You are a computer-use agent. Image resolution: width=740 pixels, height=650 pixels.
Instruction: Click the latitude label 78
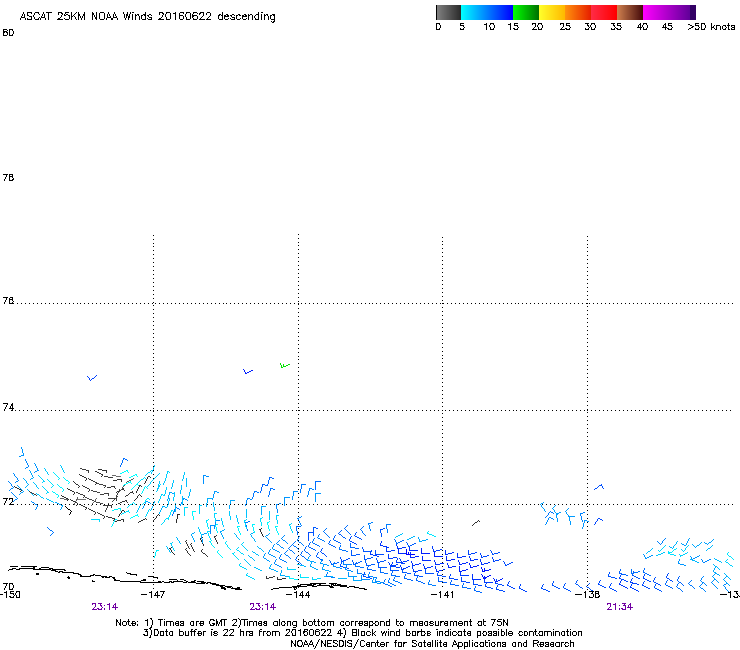coord(8,177)
